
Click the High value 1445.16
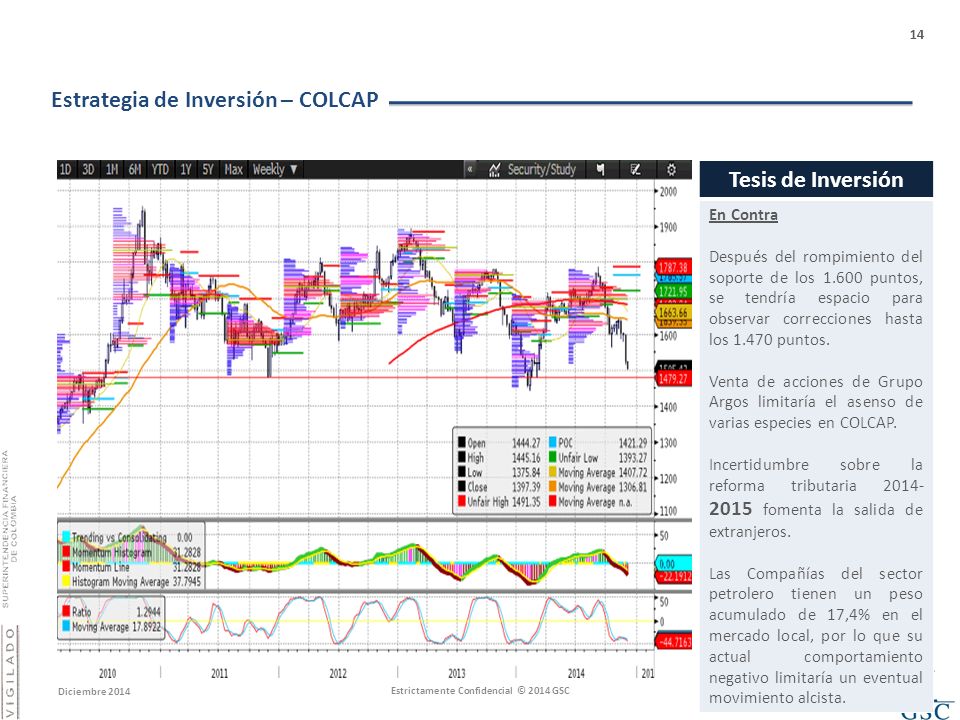526,457
